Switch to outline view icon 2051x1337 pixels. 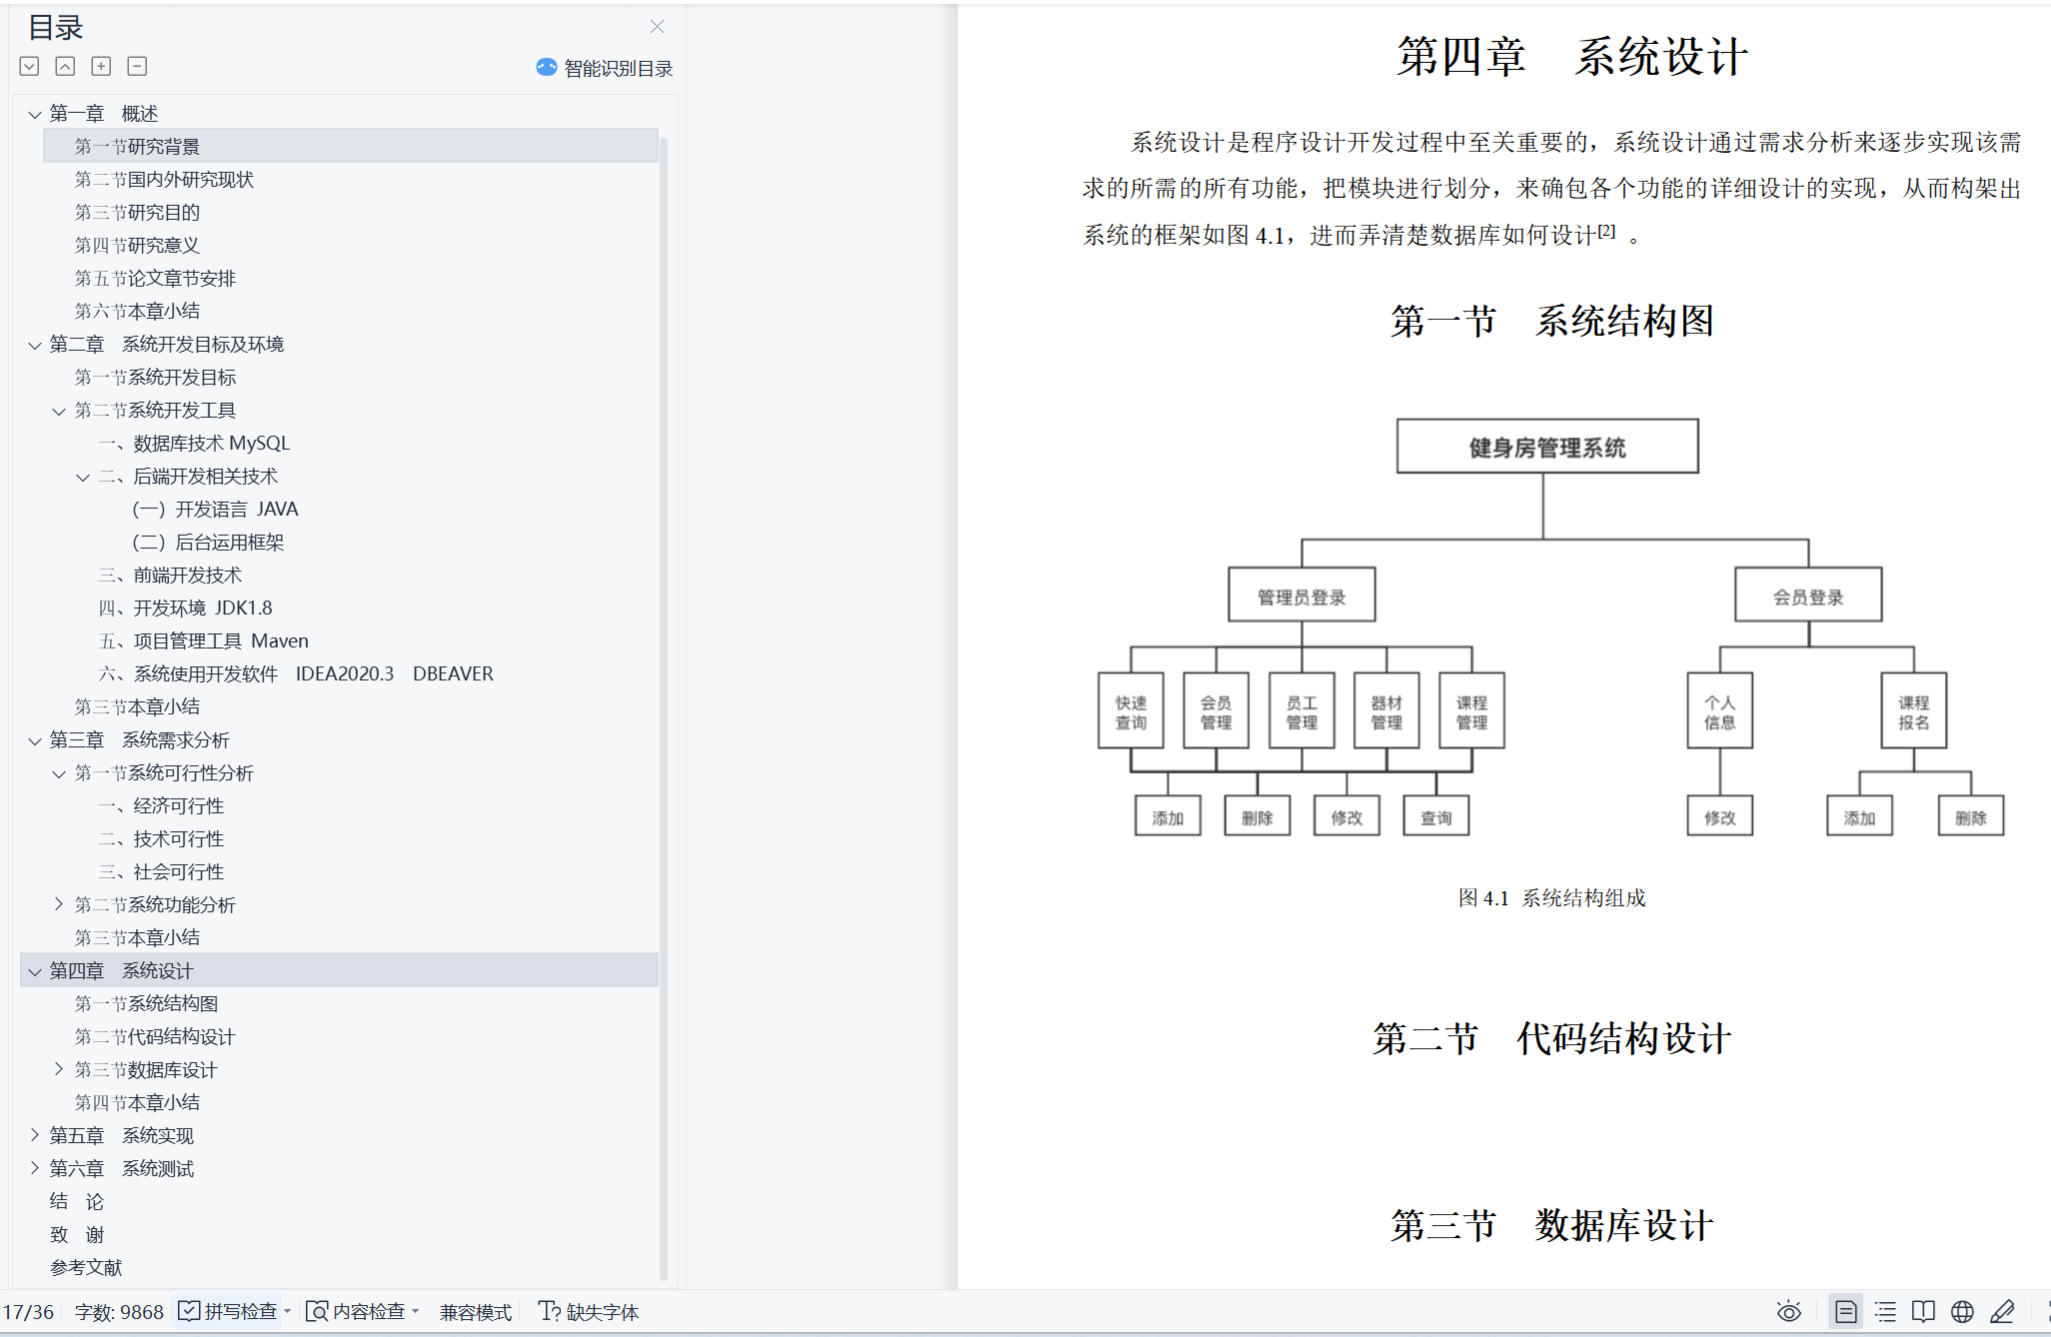[1885, 1311]
